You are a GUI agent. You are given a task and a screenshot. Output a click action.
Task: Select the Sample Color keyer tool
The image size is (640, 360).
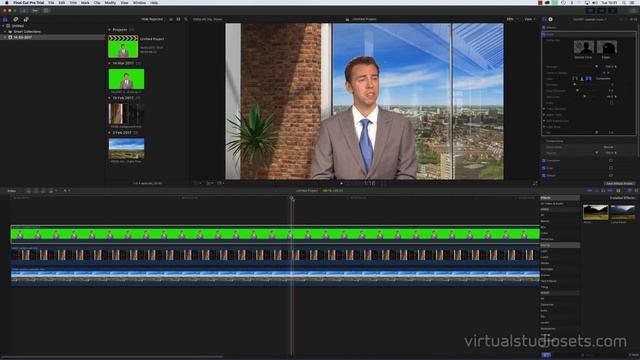(584, 48)
